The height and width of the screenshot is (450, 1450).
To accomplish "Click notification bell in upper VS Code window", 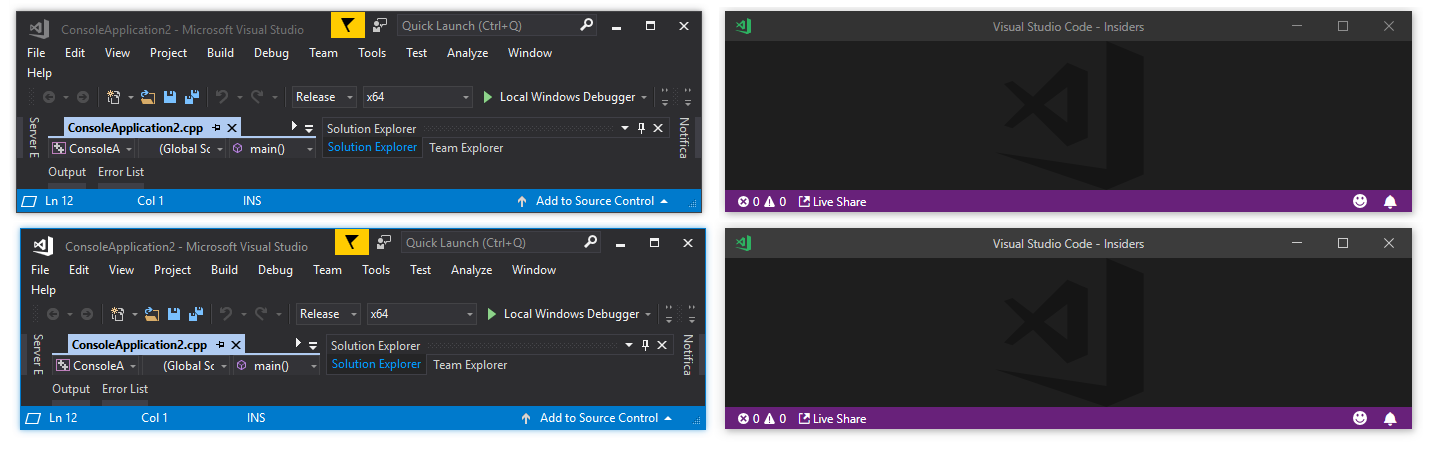I will tap(1389, 201).
